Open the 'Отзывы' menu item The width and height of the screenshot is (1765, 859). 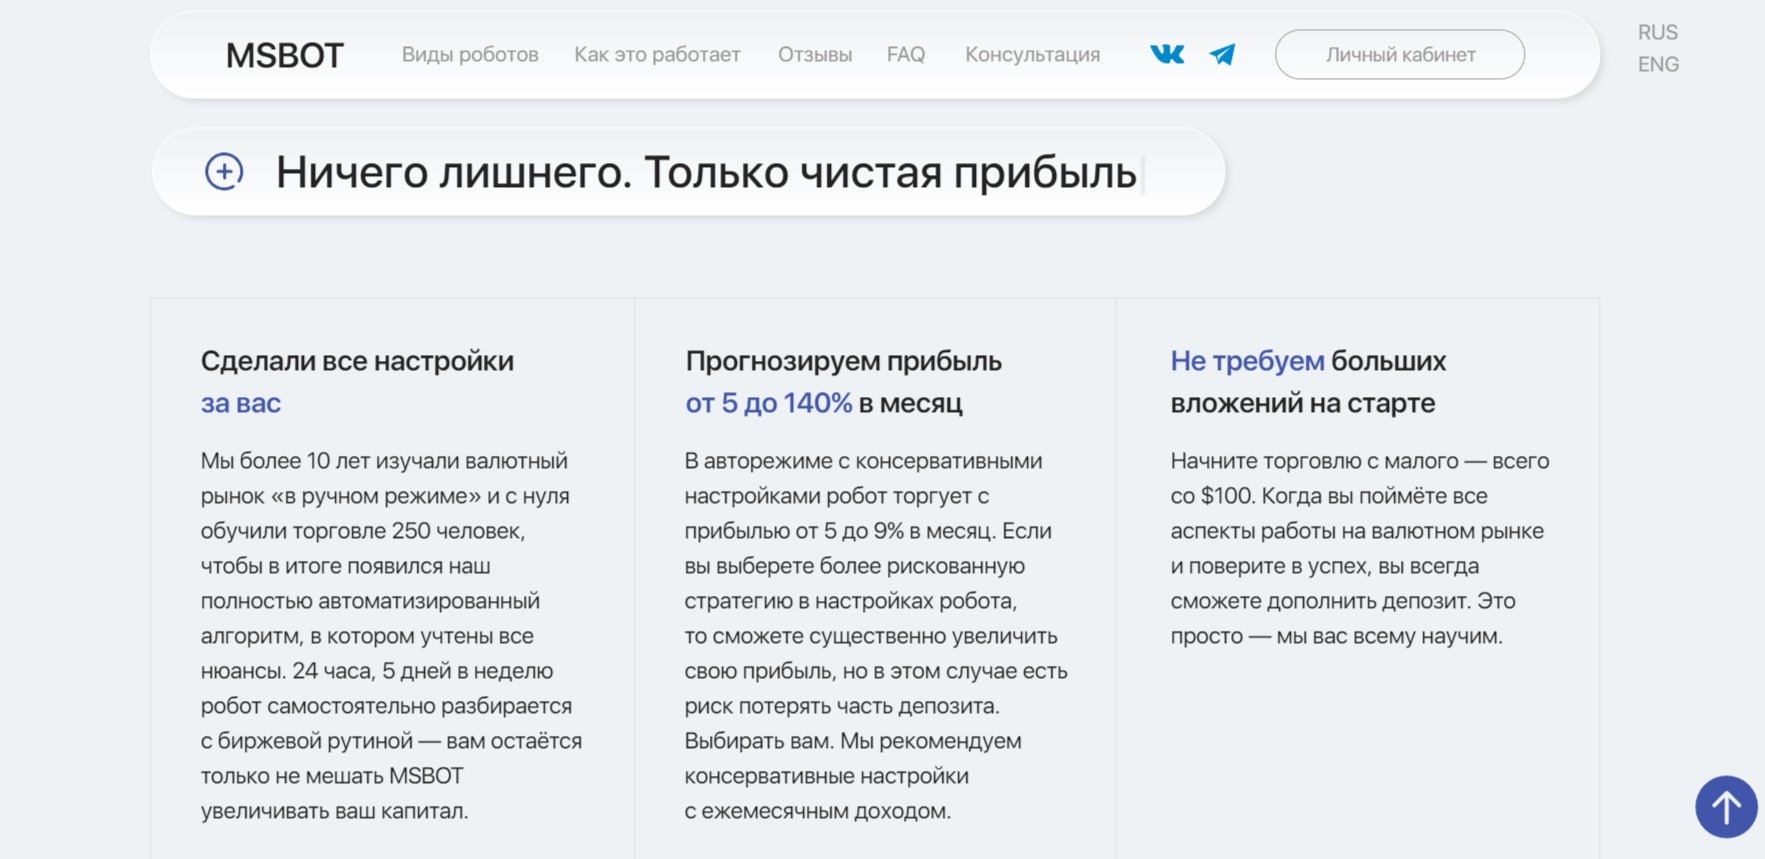tap(815, 55)
